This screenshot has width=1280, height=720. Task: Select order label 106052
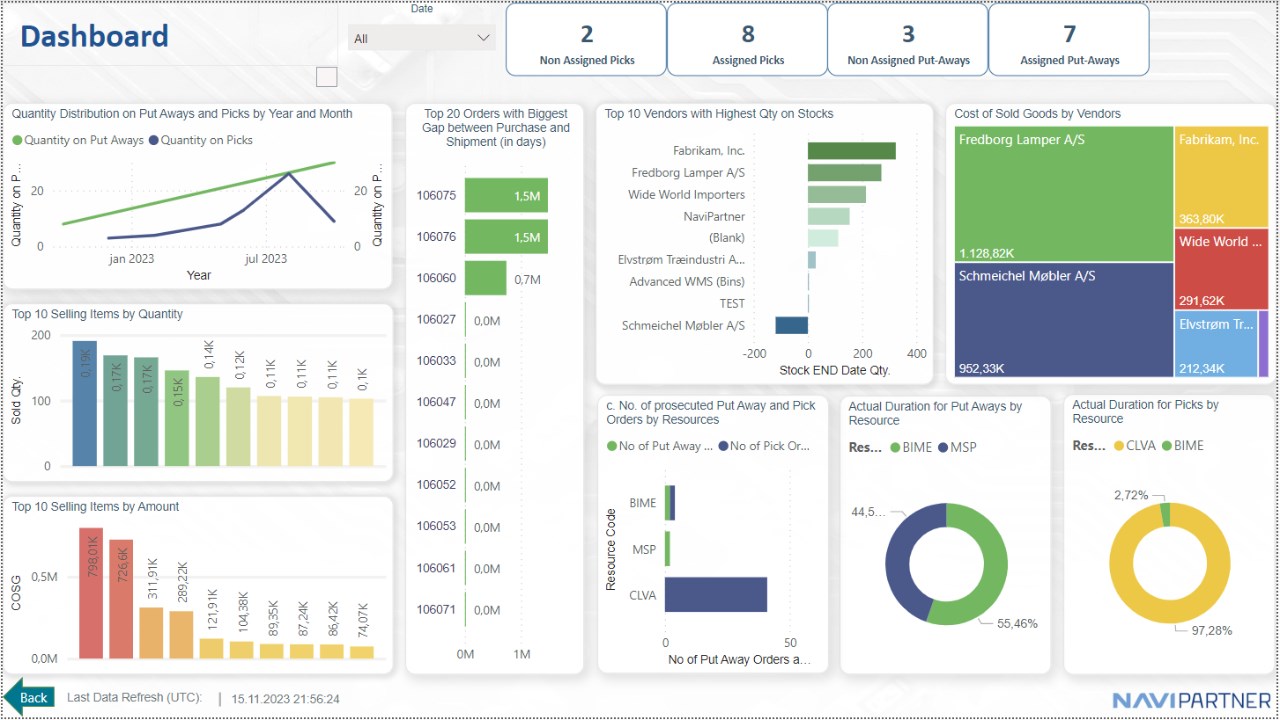click(436, 485)
